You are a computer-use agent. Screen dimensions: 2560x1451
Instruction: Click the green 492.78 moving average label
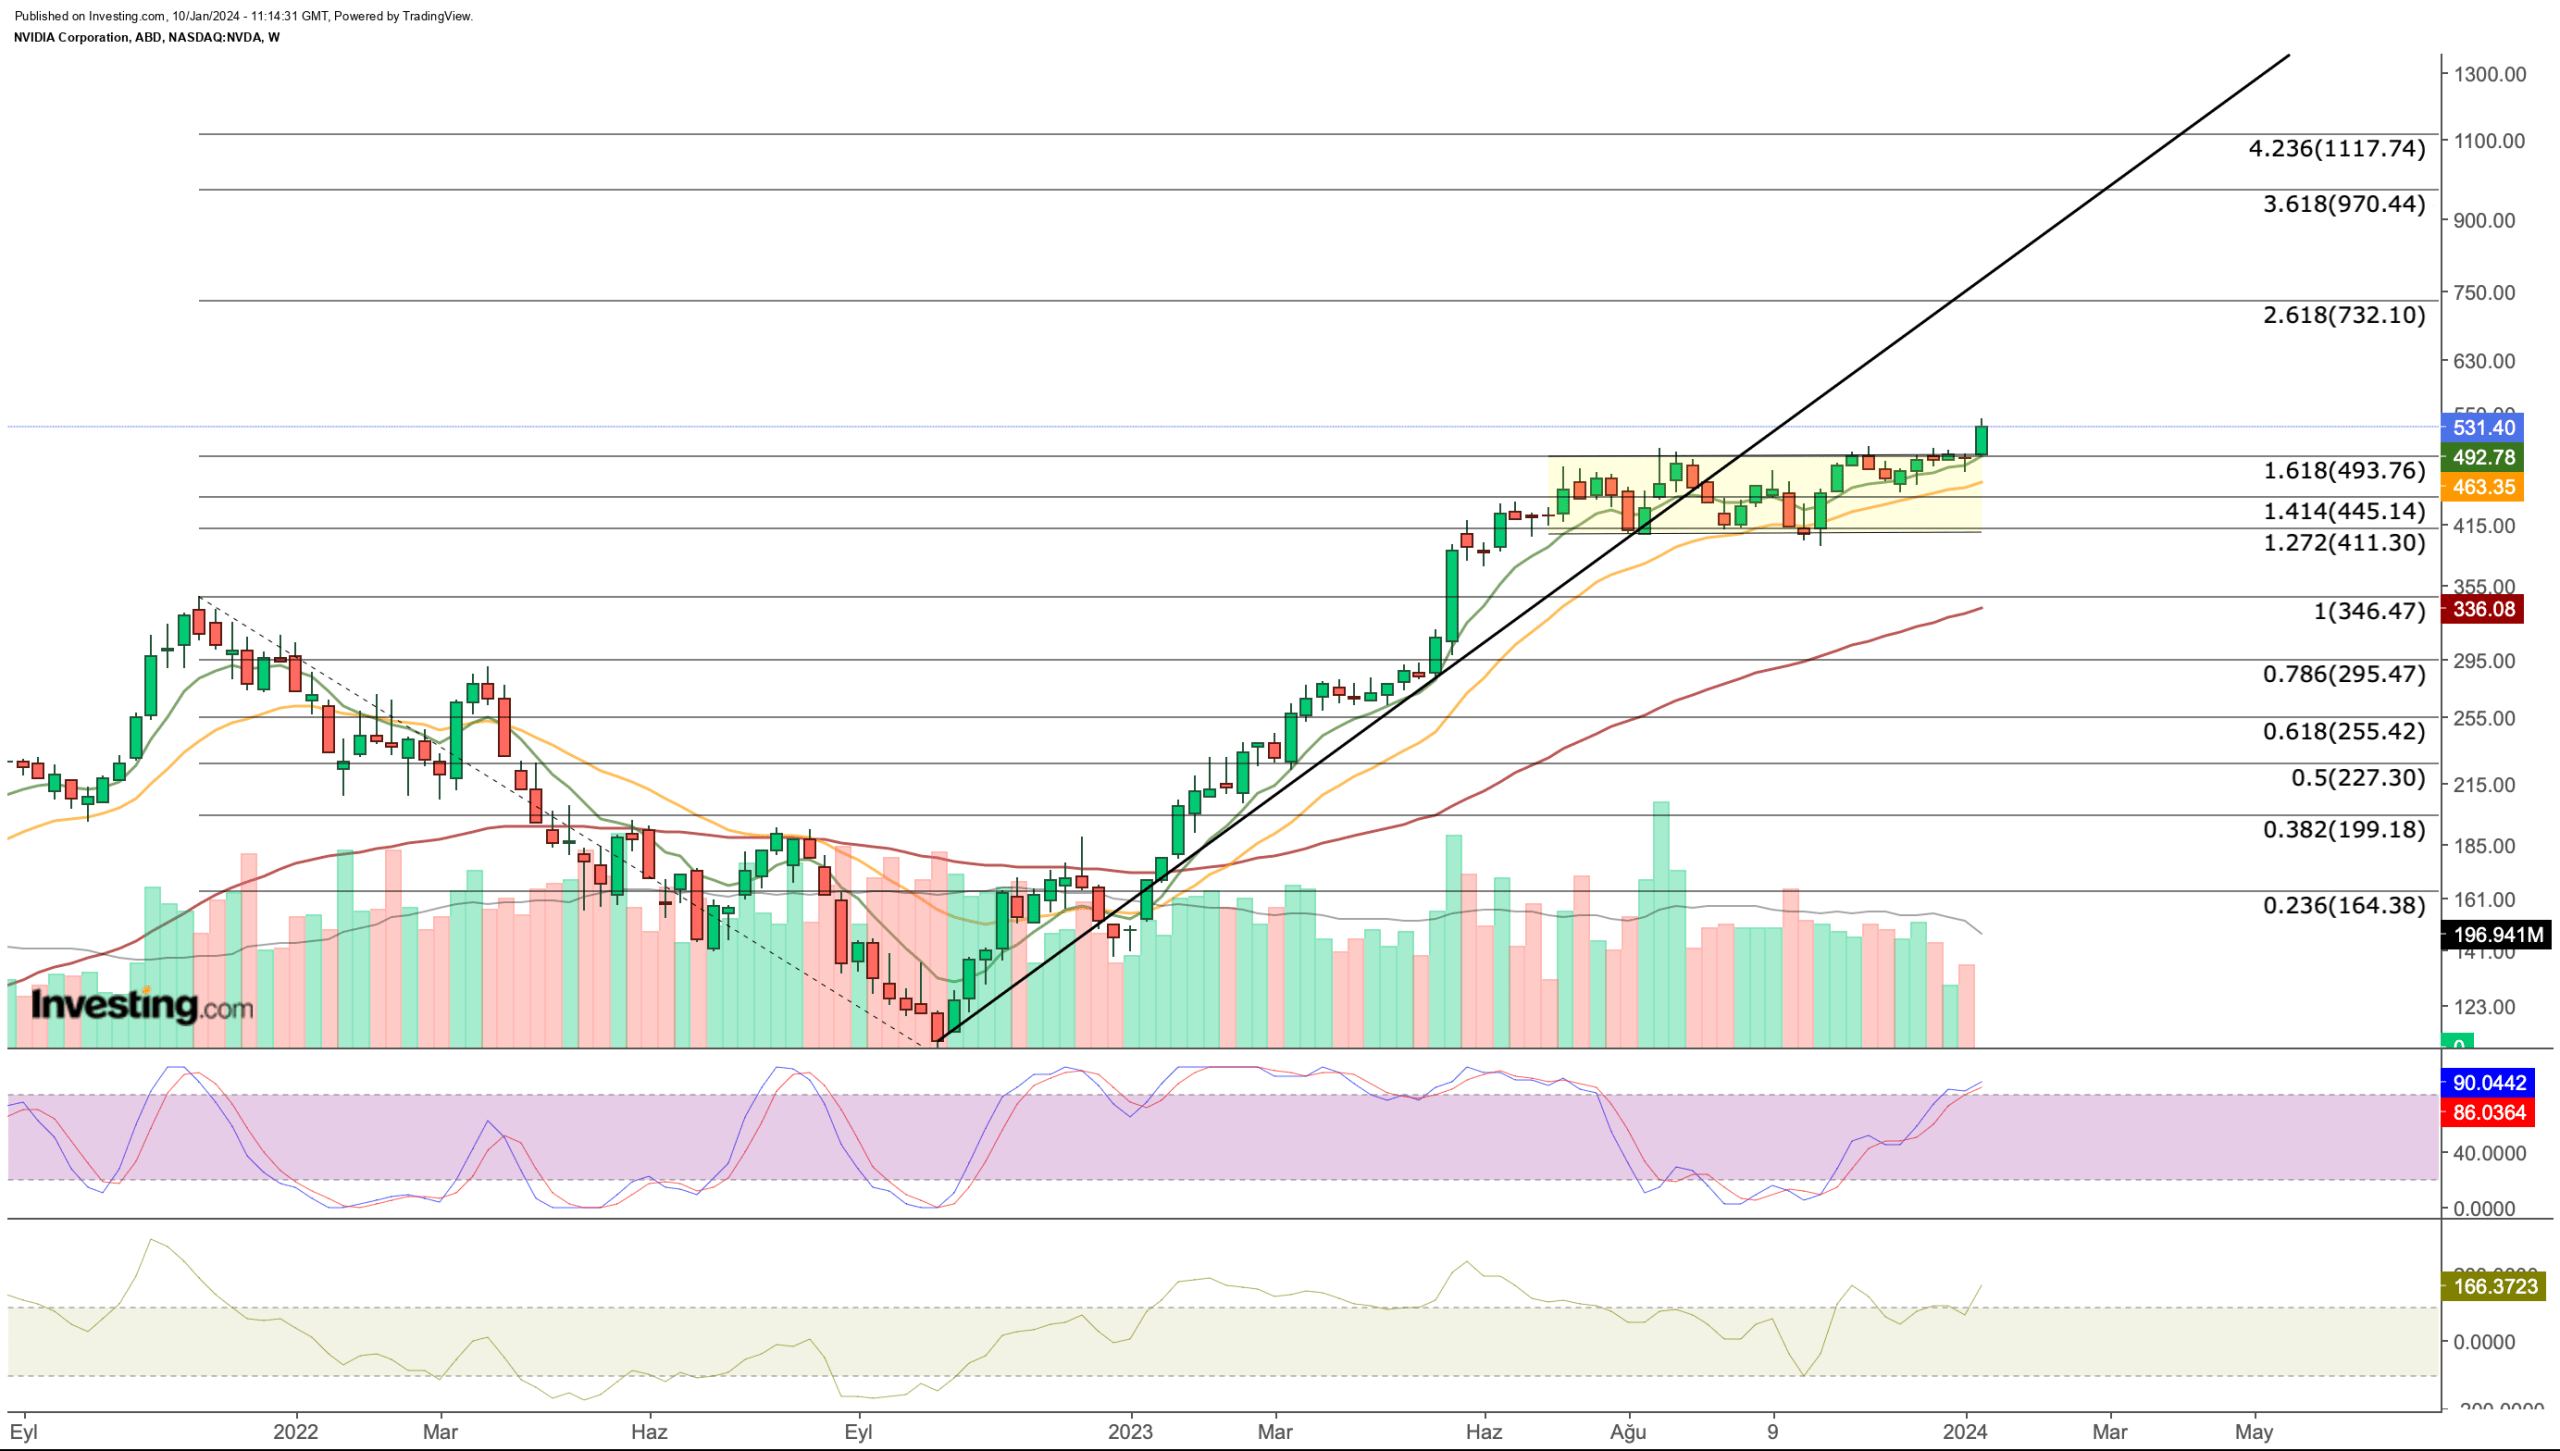tap(2482, 457)
